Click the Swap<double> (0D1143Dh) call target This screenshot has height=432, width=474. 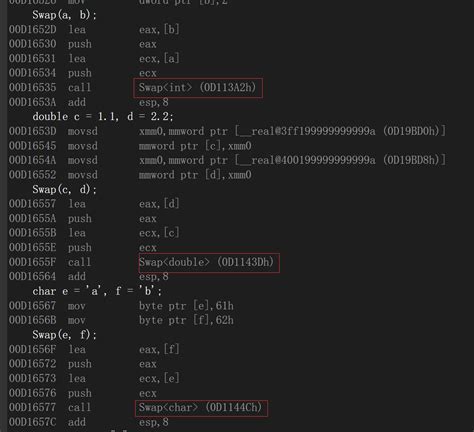point(206,262)
